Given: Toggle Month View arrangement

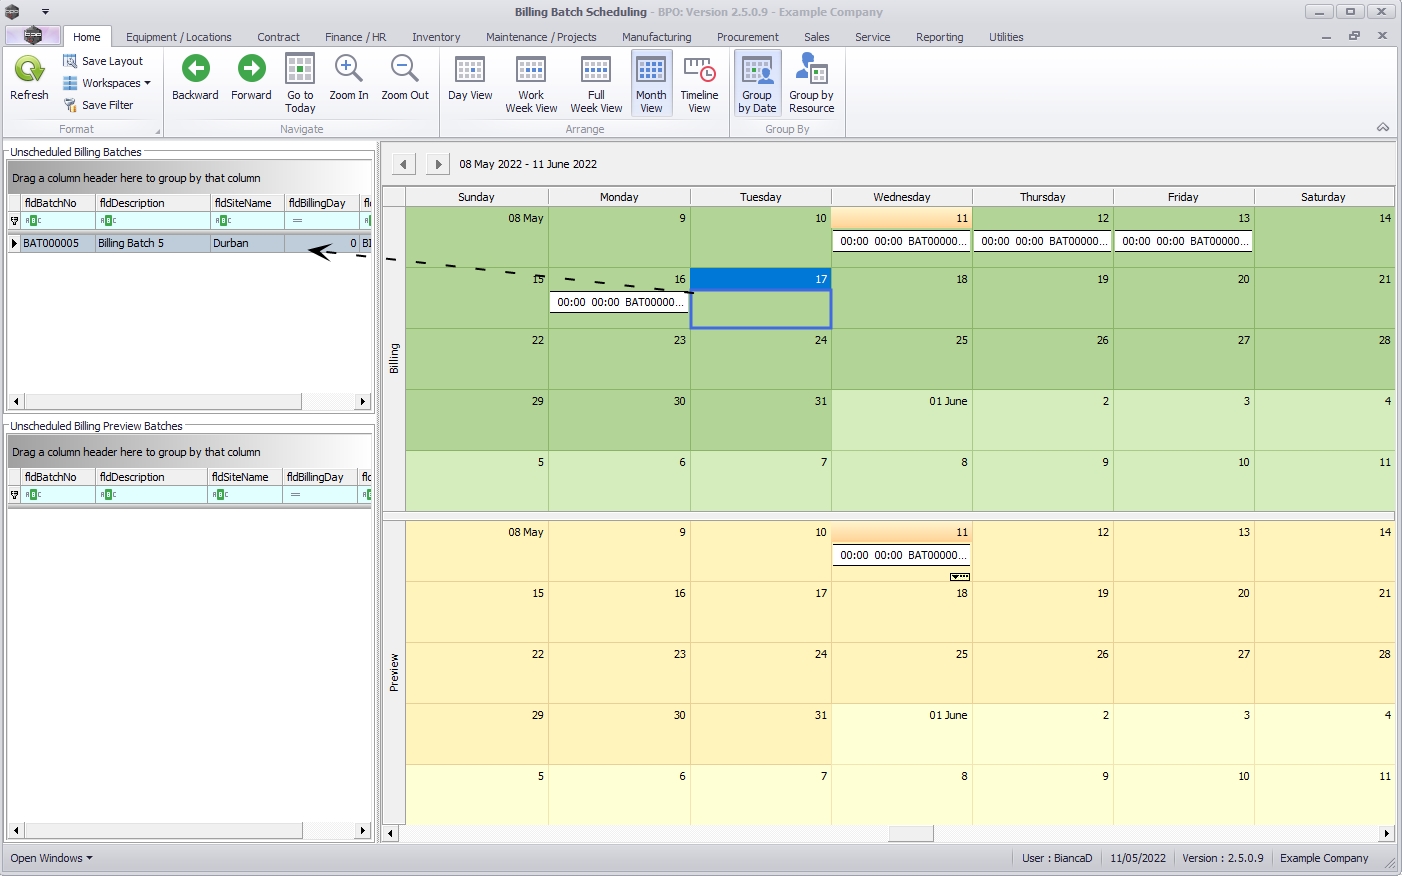Looking at the screenshot, I should point(651,83).
